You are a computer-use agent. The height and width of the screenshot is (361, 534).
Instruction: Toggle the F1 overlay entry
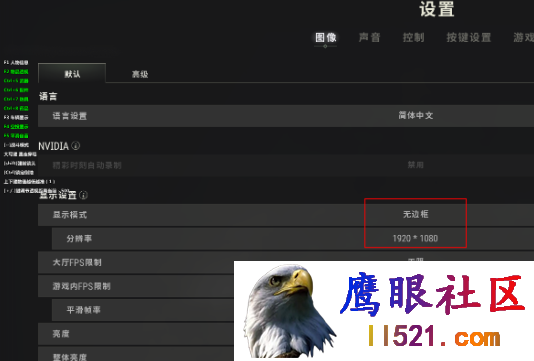pyautogui.click(x=16, y=62)
